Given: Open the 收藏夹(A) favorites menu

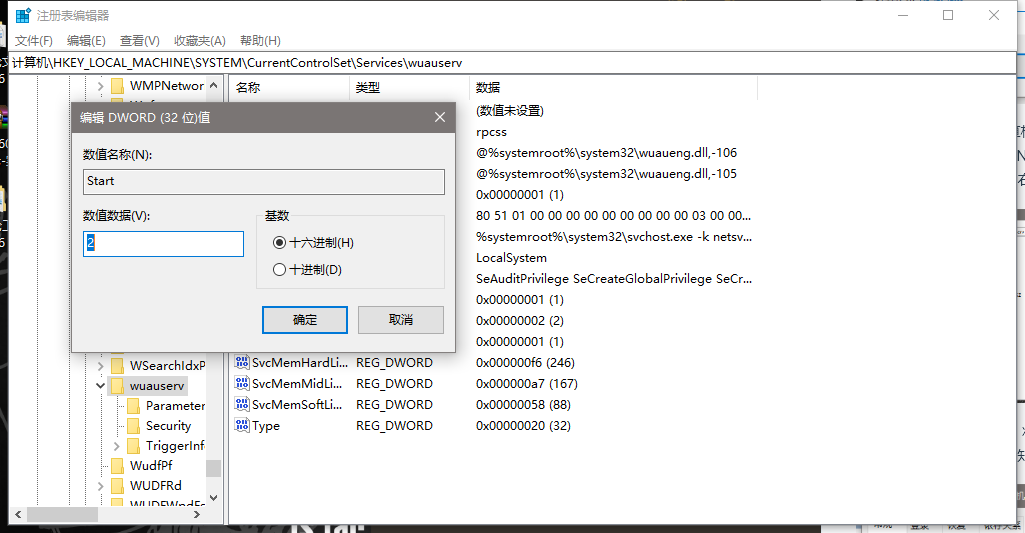Looking at the screenshot, I should (200, 41).
